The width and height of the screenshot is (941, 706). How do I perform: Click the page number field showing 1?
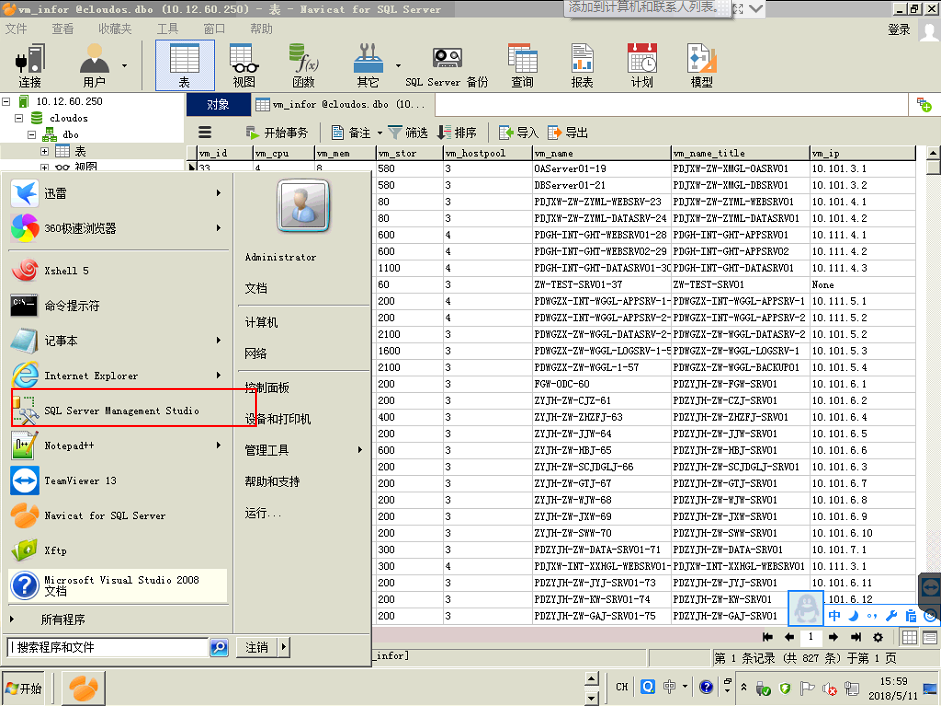(811, 637)
